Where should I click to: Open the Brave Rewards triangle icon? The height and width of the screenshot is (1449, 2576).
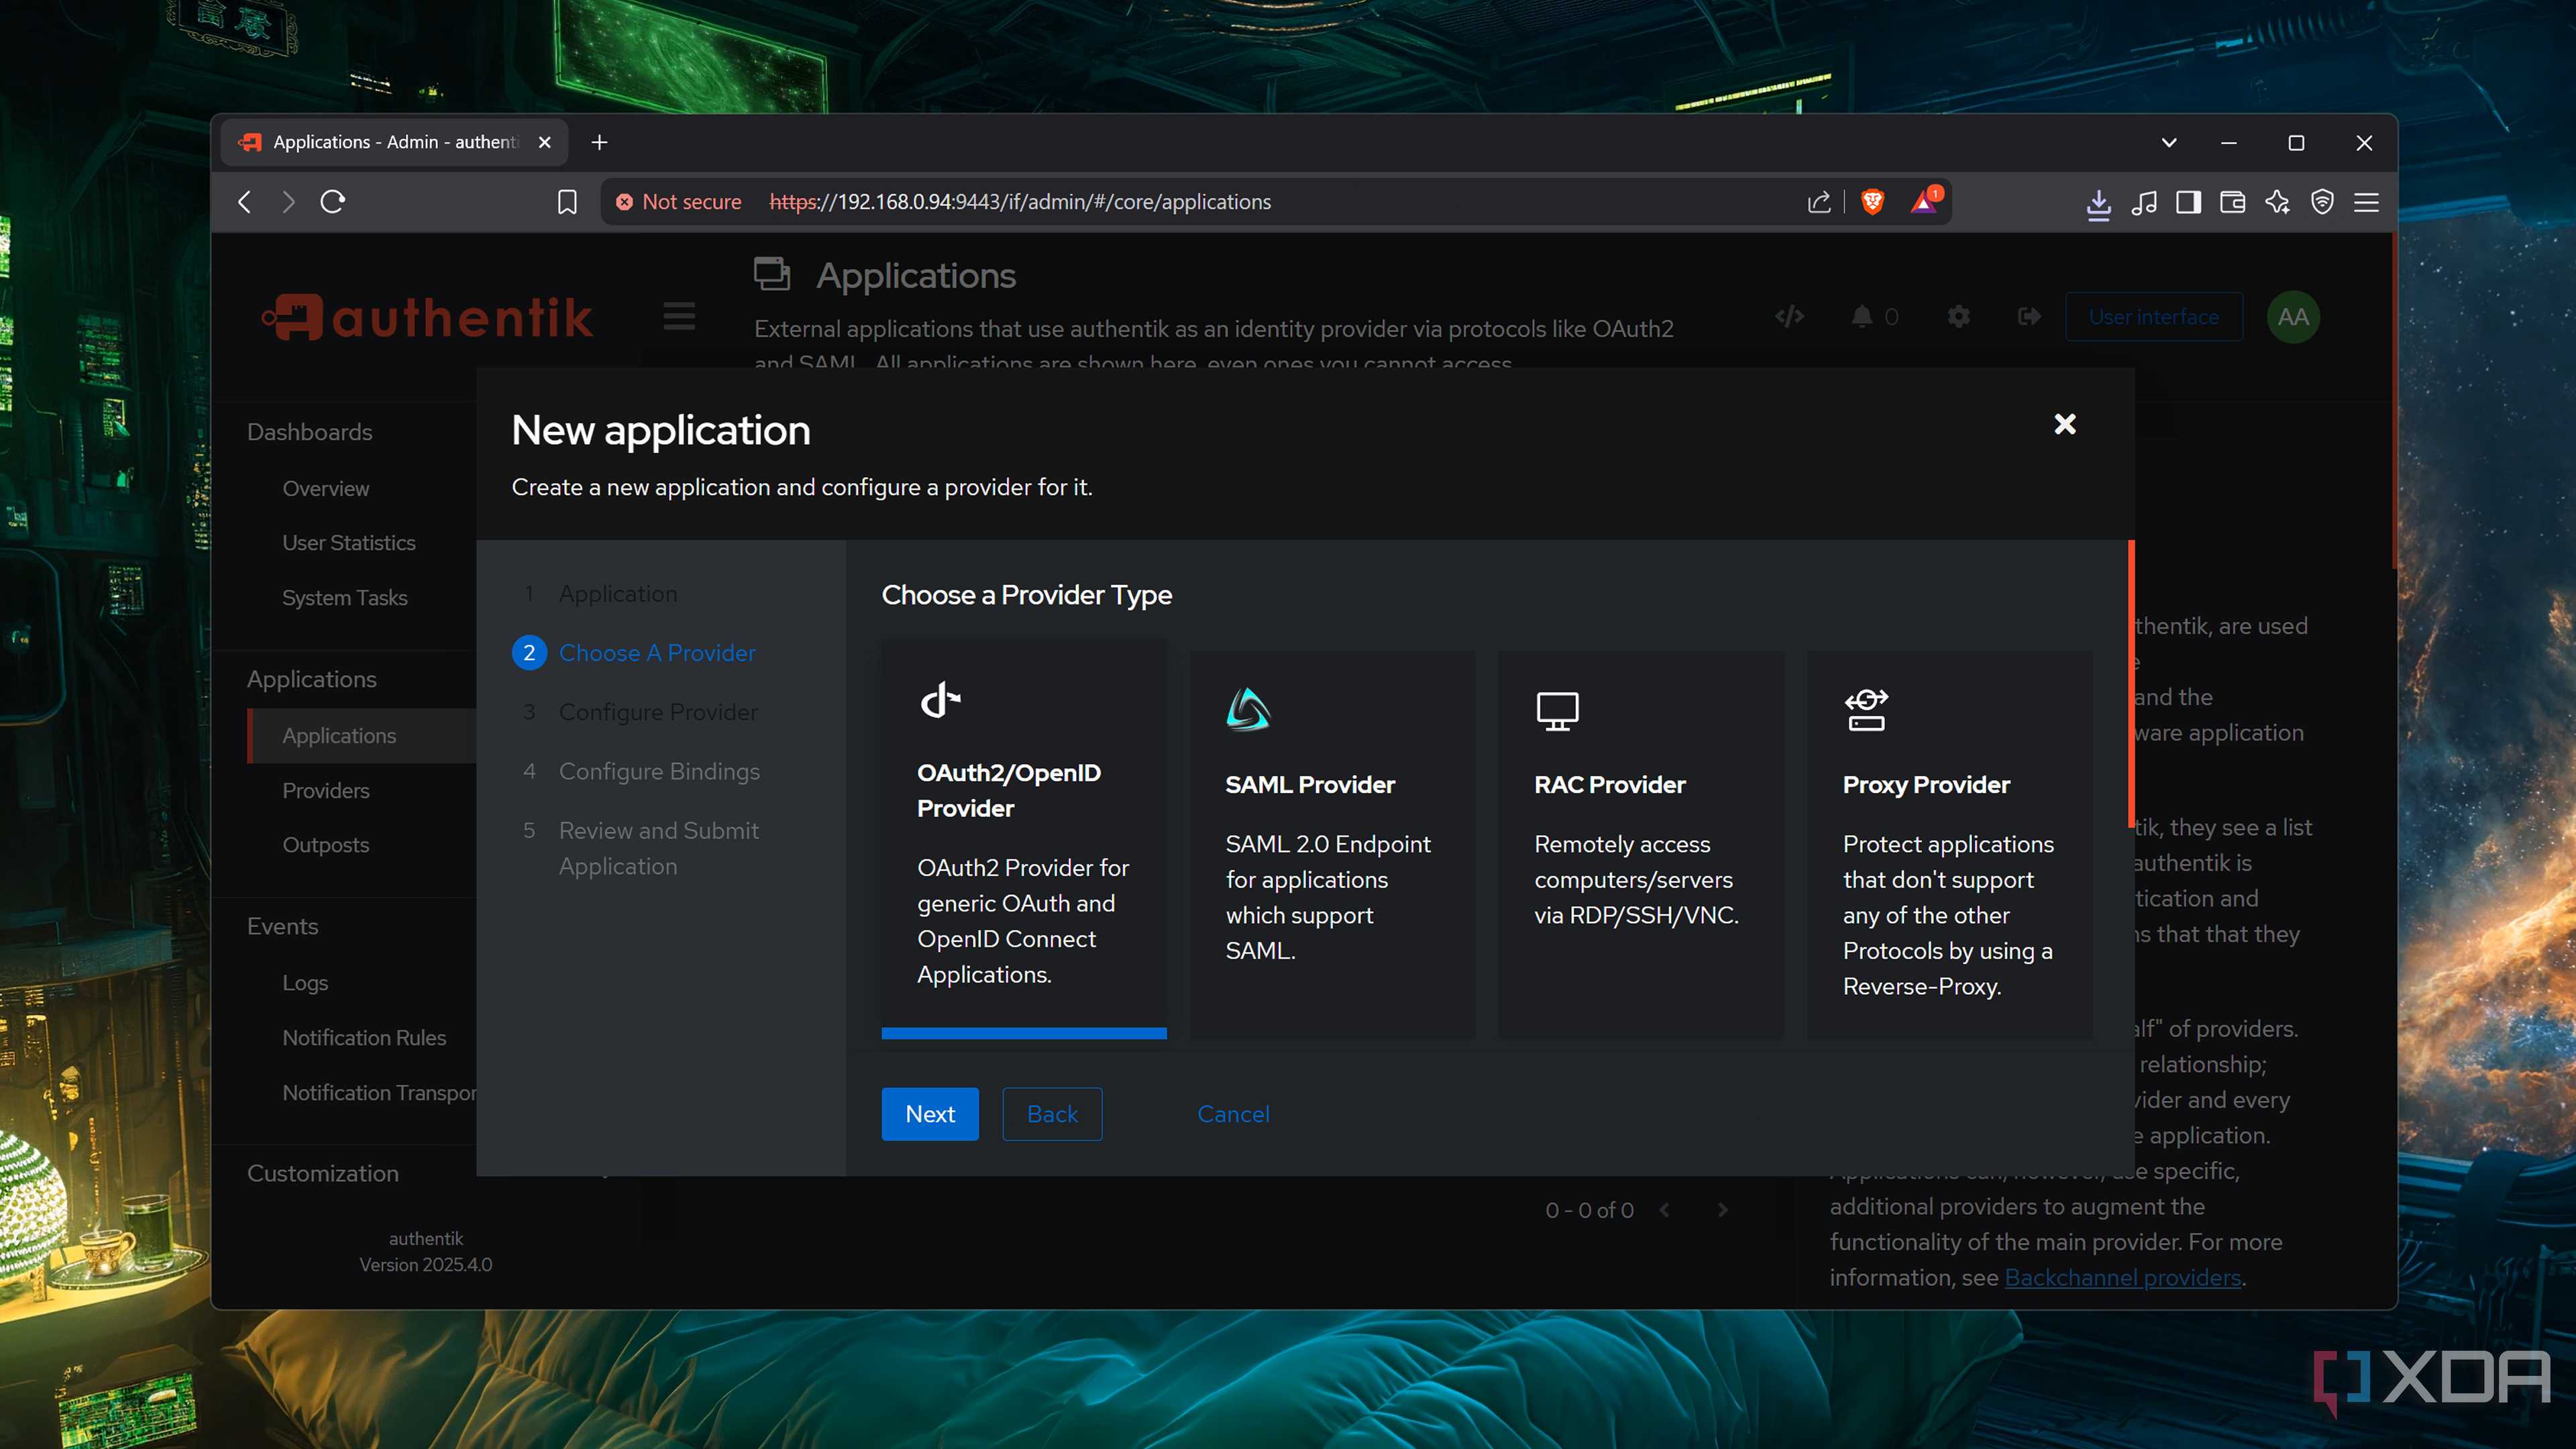coord(1924,201)
